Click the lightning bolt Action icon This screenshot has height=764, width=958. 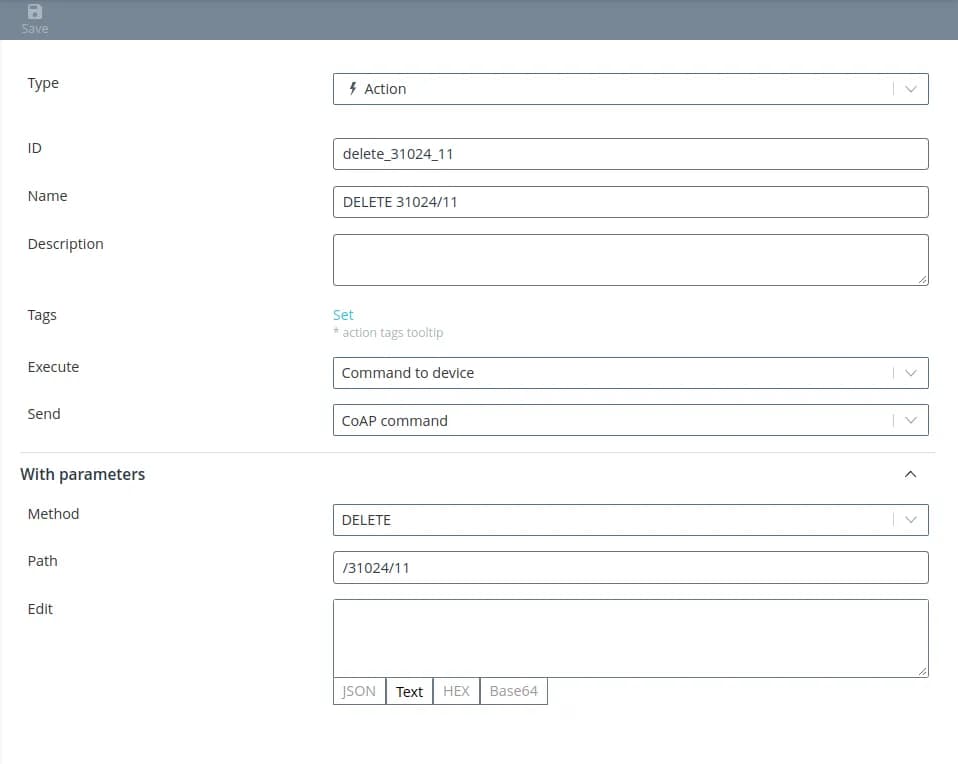(352, 88)
